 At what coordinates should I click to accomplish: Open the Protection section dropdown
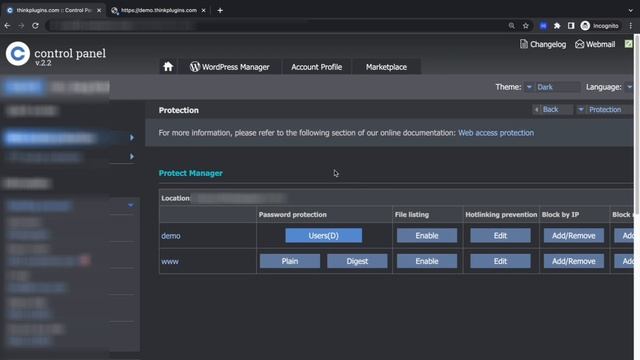tap(604, 109)
